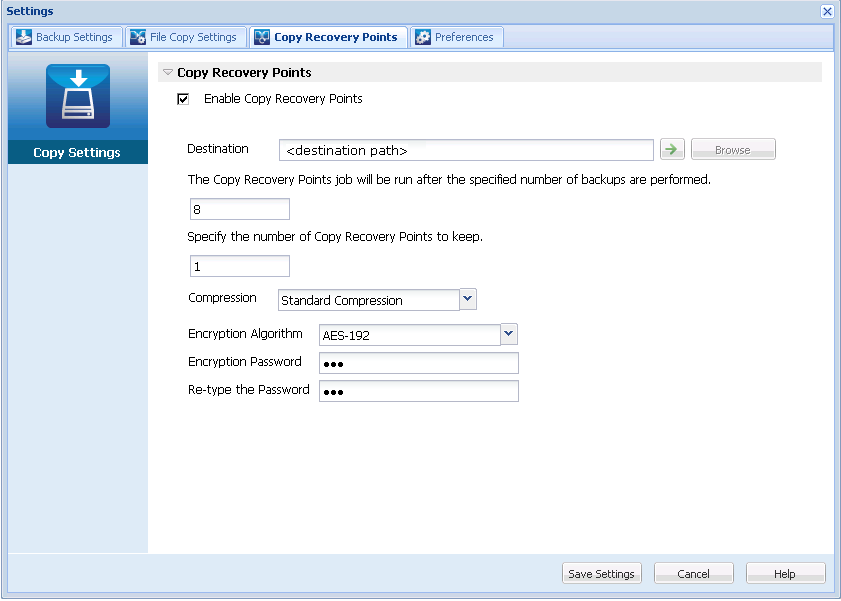Switch to the Preferences tab
This screenshot has width=841, height=601.
point(456,36)
